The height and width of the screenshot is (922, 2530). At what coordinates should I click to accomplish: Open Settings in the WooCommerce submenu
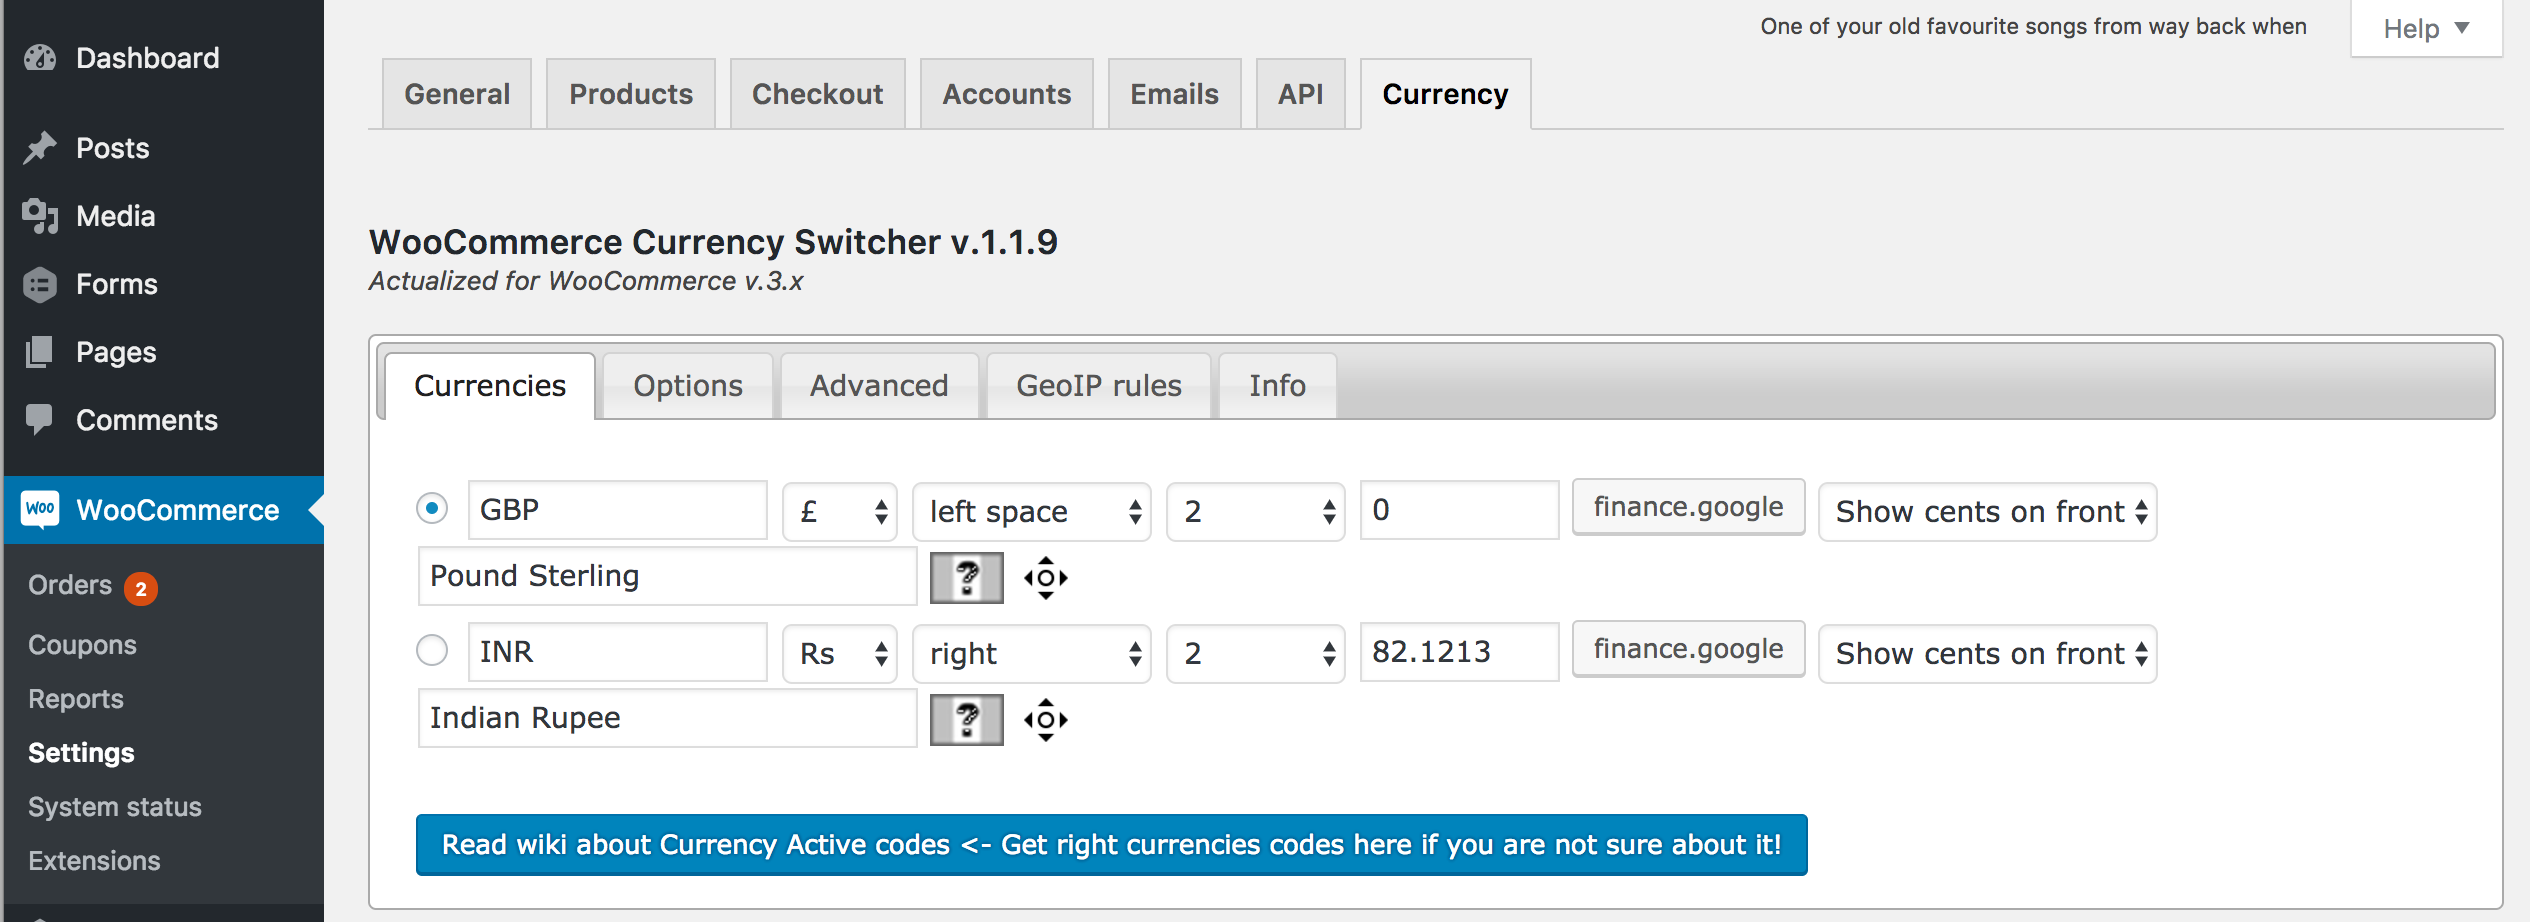click(x=81, y=753)
